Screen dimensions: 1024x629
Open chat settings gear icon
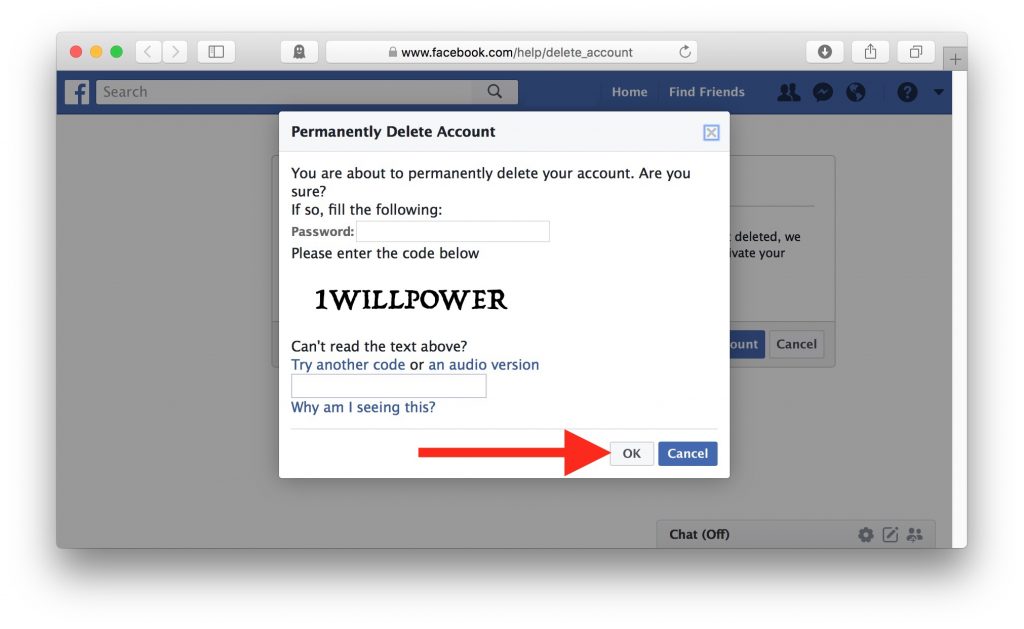pos(865,535)
